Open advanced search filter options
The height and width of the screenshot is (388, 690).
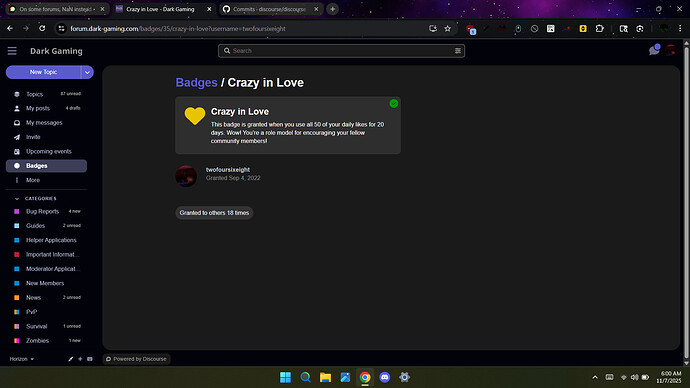[x=458, y=51]
